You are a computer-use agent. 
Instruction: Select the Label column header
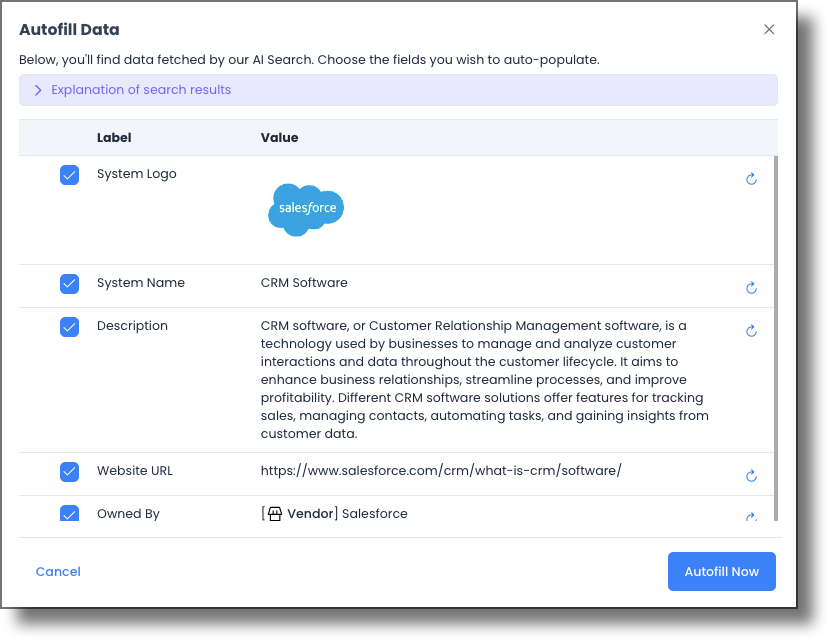click(x=112, y=137)
